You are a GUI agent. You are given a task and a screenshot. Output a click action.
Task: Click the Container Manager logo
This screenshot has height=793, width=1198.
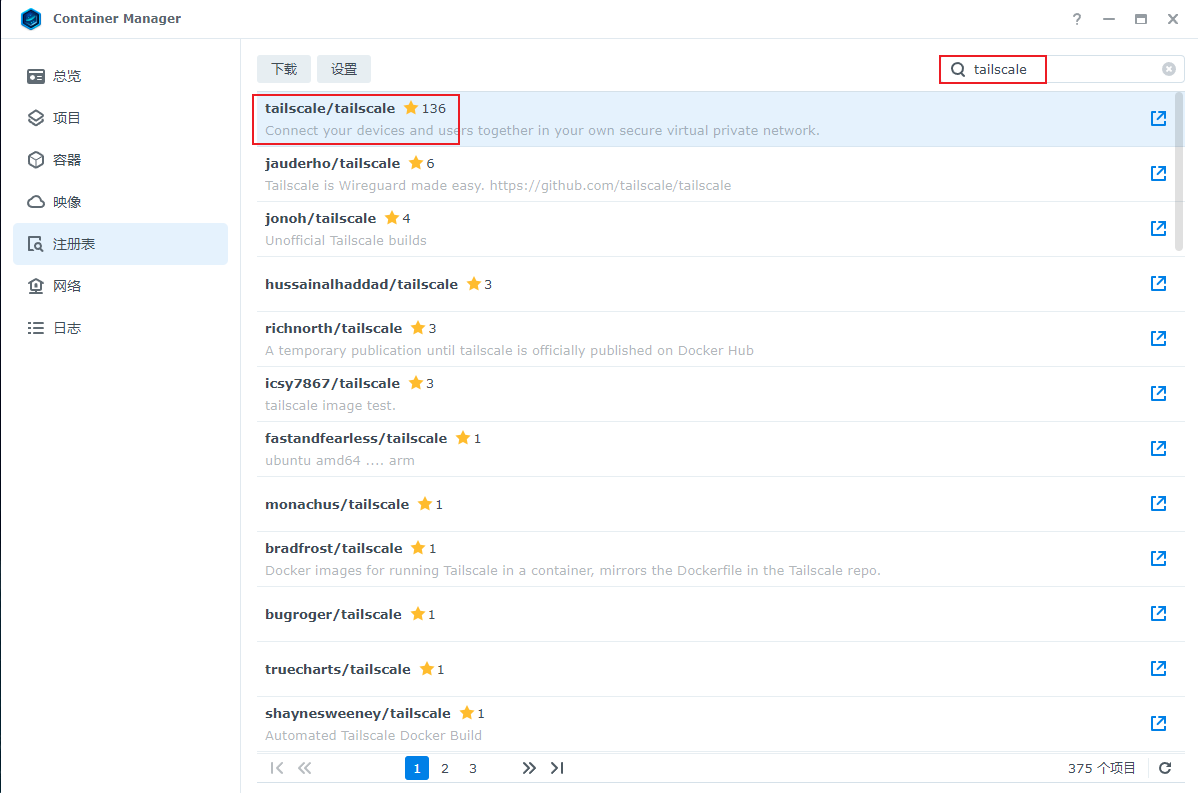(x=31, y=18)
